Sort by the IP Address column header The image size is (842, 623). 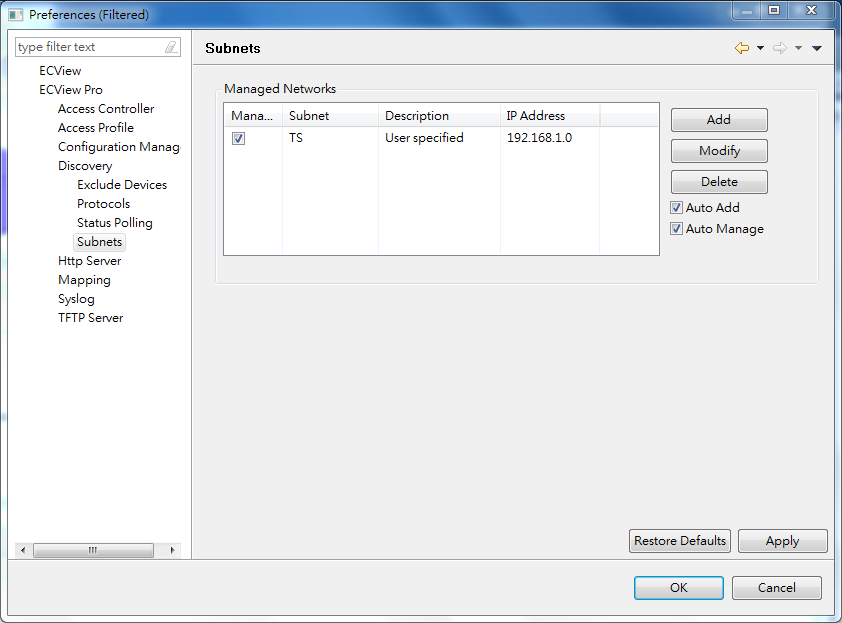pyautogui.click(x=550, y=115)
